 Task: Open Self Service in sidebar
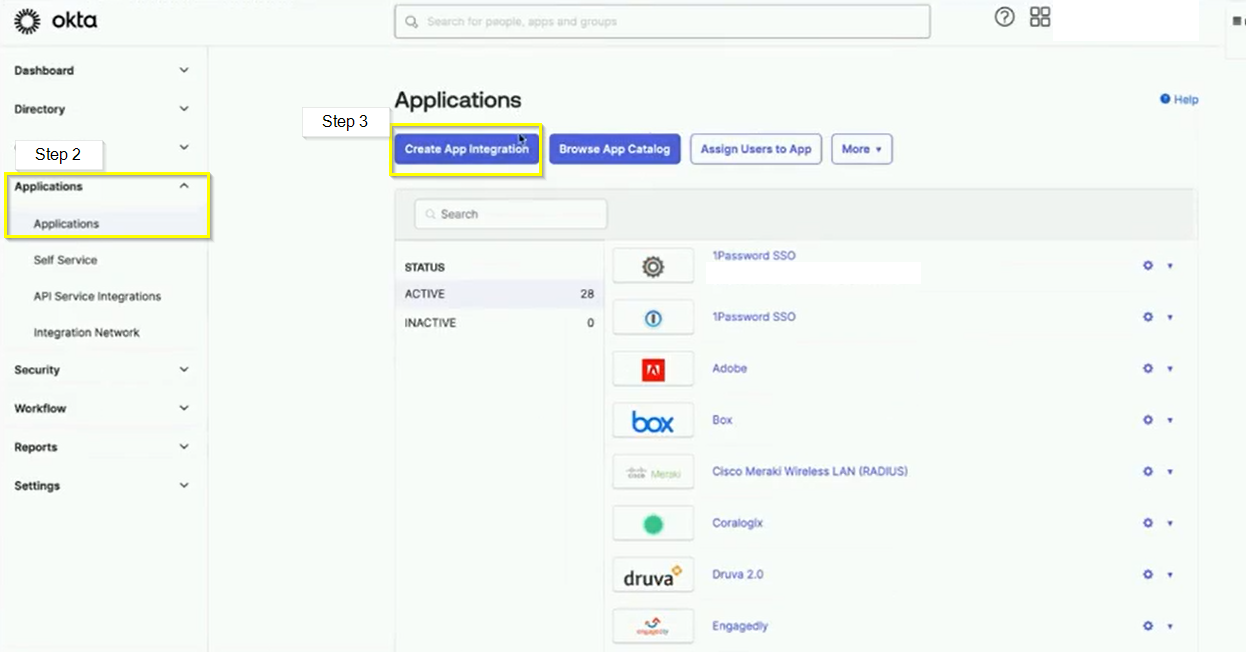[x=65, y=260]
